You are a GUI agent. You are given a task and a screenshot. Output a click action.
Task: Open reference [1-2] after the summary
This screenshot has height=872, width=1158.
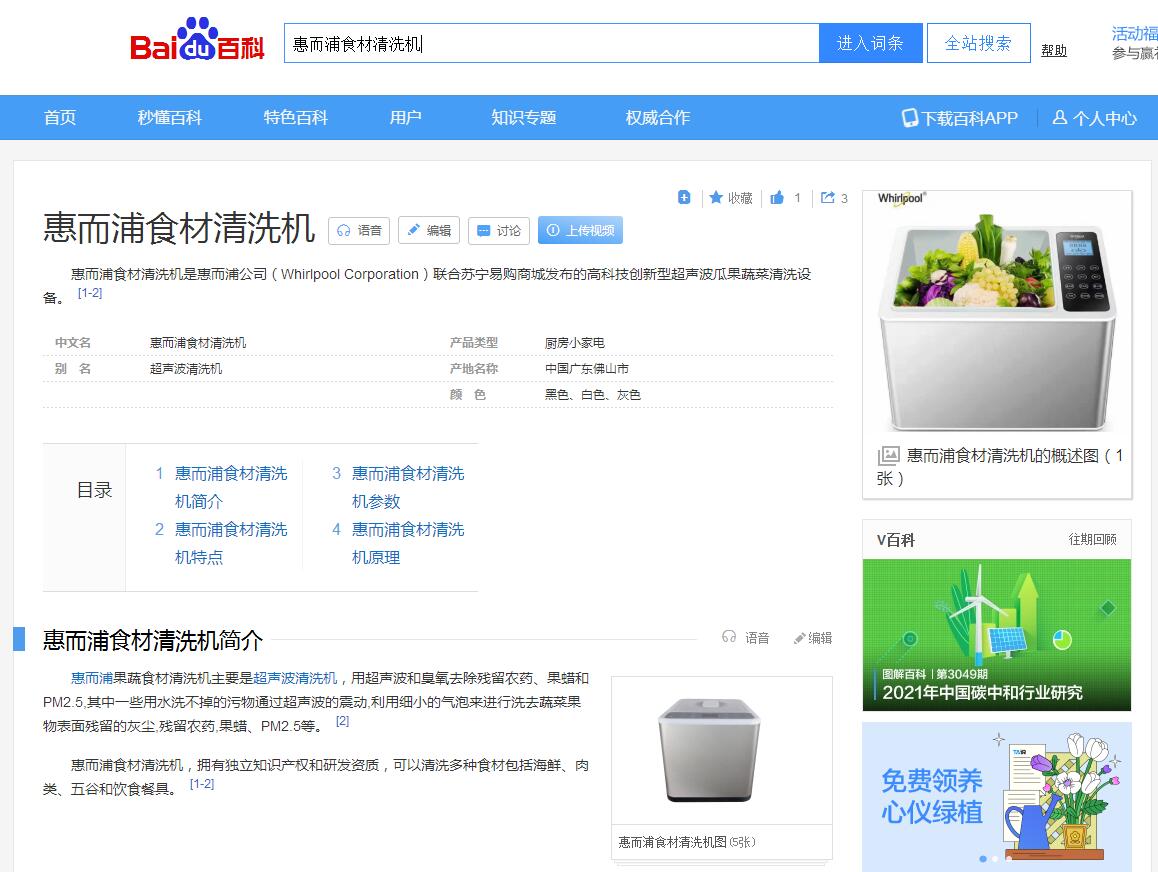90,292
